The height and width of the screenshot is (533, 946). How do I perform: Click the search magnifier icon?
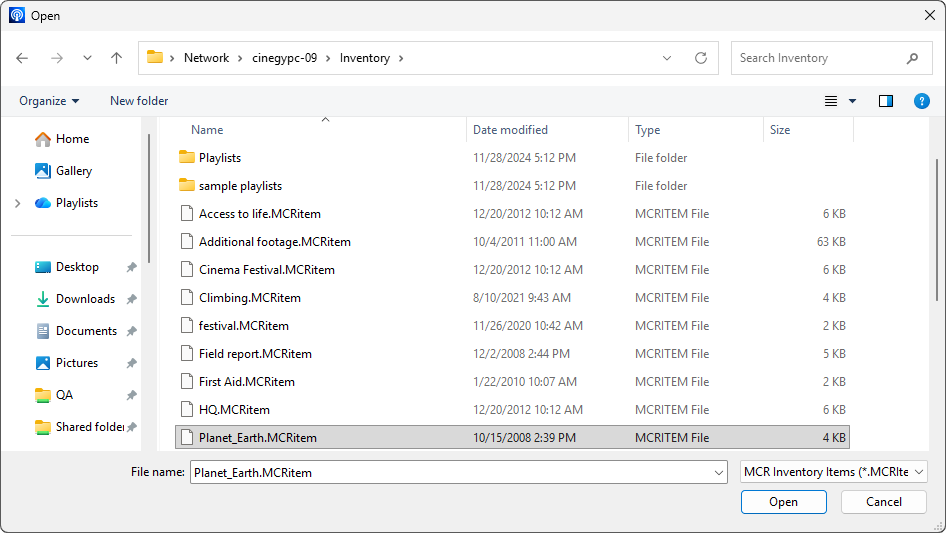912,58
